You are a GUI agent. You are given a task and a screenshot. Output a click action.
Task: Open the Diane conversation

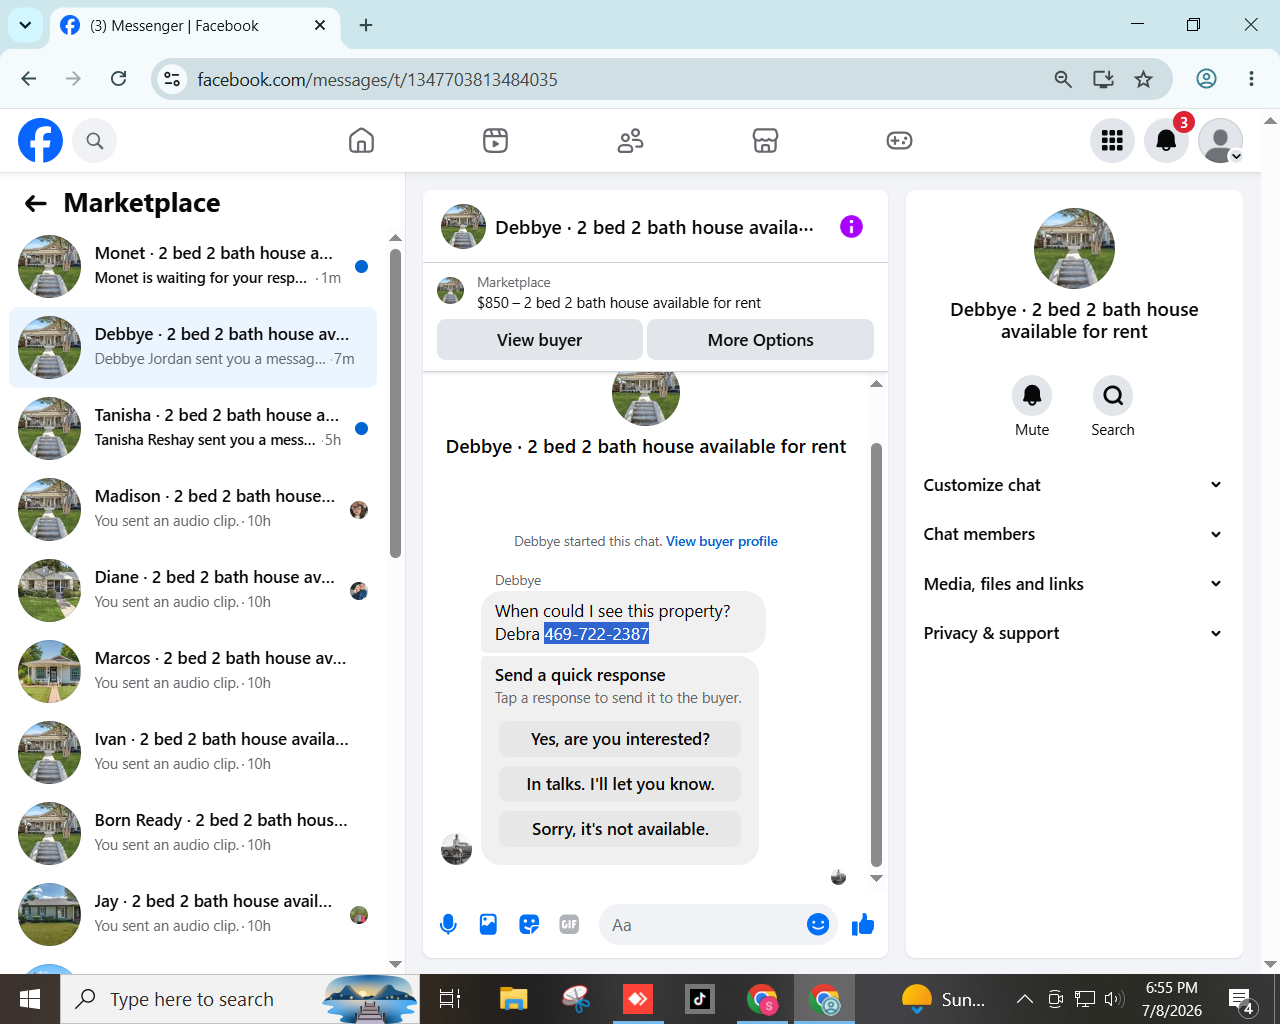193,590
